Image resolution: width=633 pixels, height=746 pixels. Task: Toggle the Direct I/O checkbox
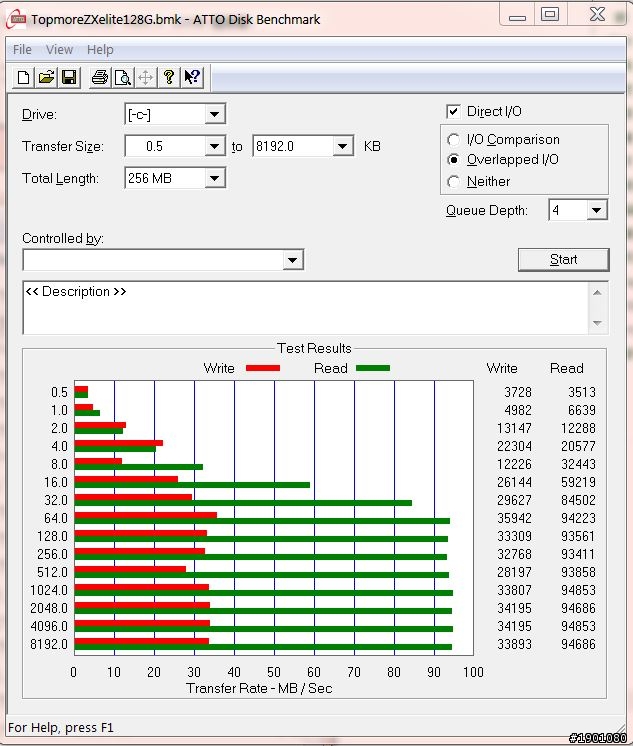(453, 111)
